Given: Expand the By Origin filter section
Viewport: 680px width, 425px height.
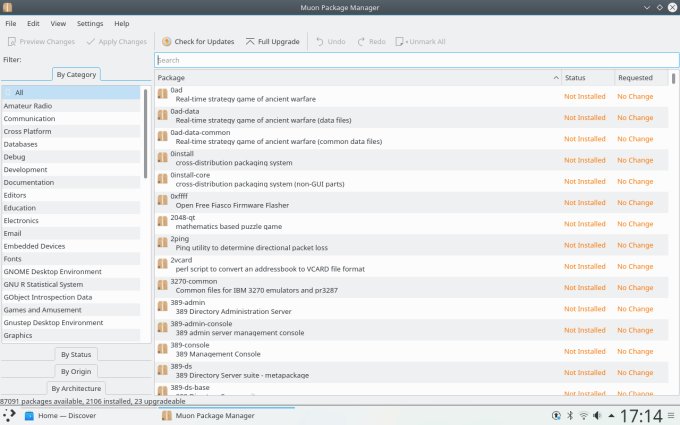Looking at the screenshot, I should pyautogui.click(x=76, y=371).
